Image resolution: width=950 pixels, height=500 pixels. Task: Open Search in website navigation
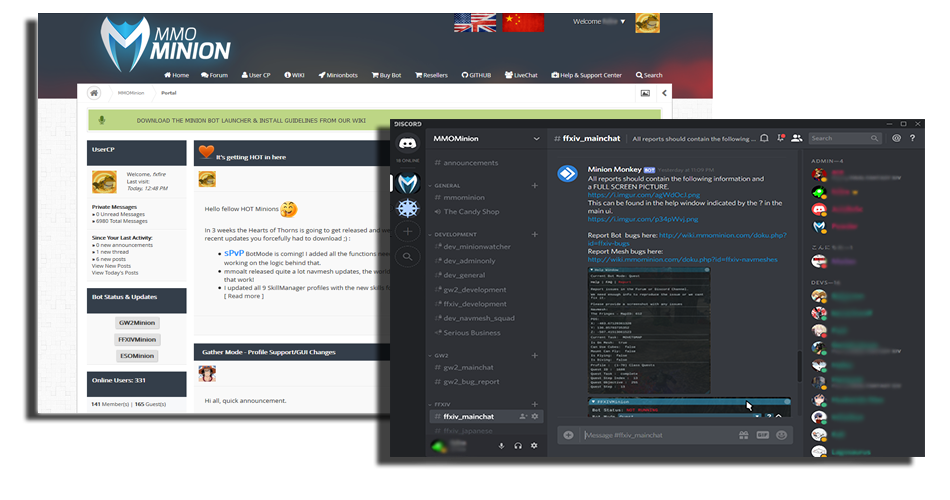(x=649, y=75)
